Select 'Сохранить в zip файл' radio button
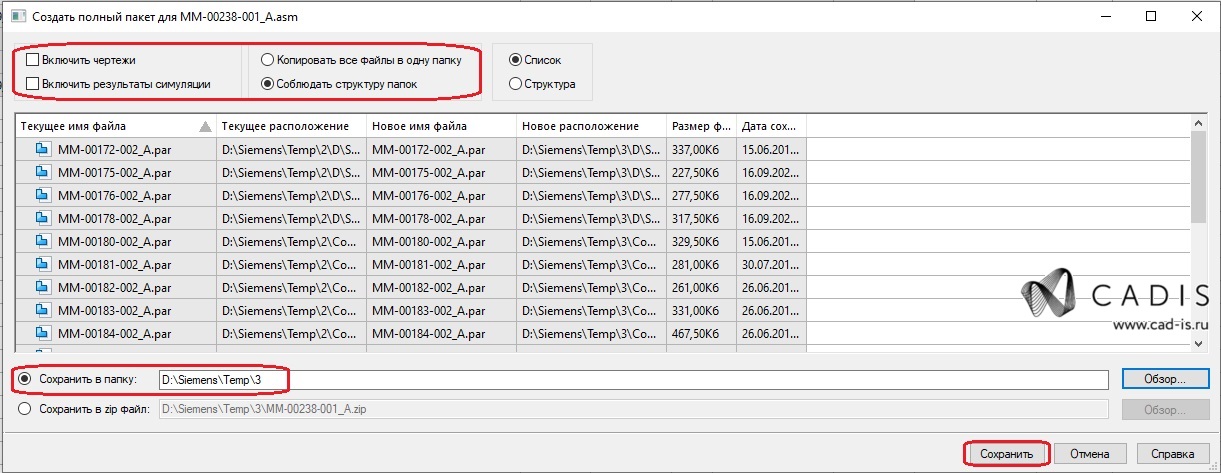This screenshot has height=473, width=1221. point(25,408)
